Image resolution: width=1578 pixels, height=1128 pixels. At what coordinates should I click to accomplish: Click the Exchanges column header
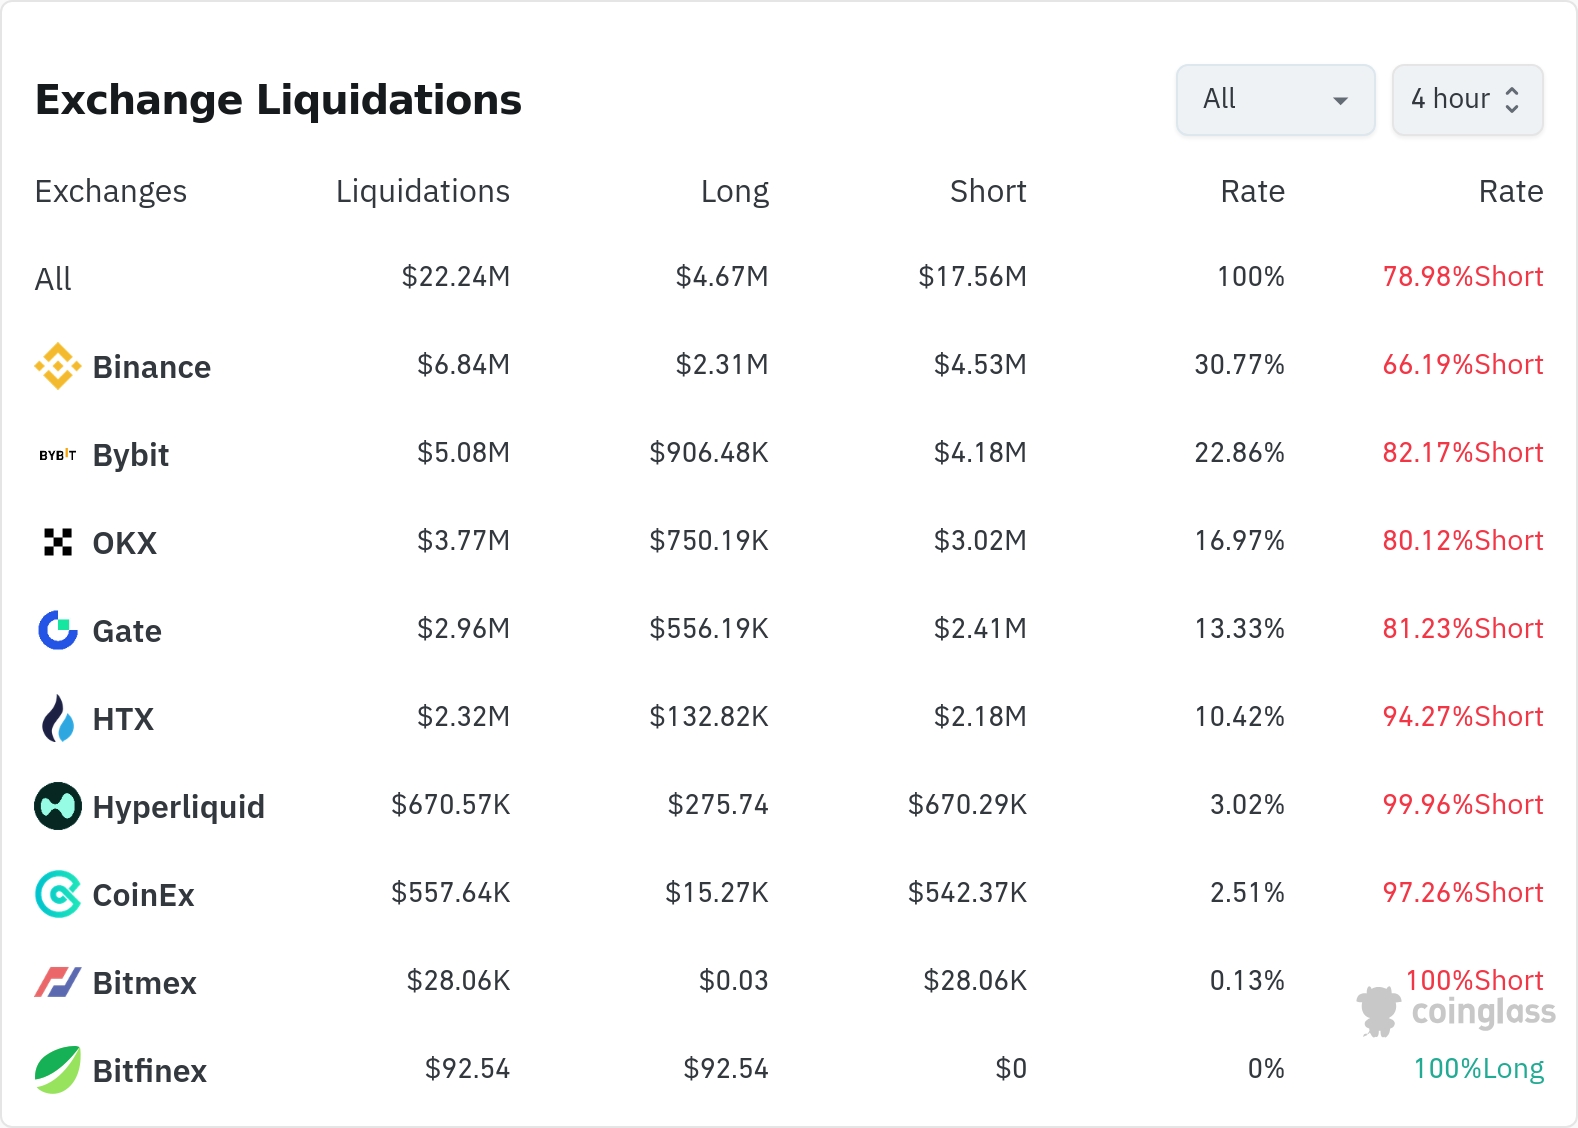(x=111, y=191)
